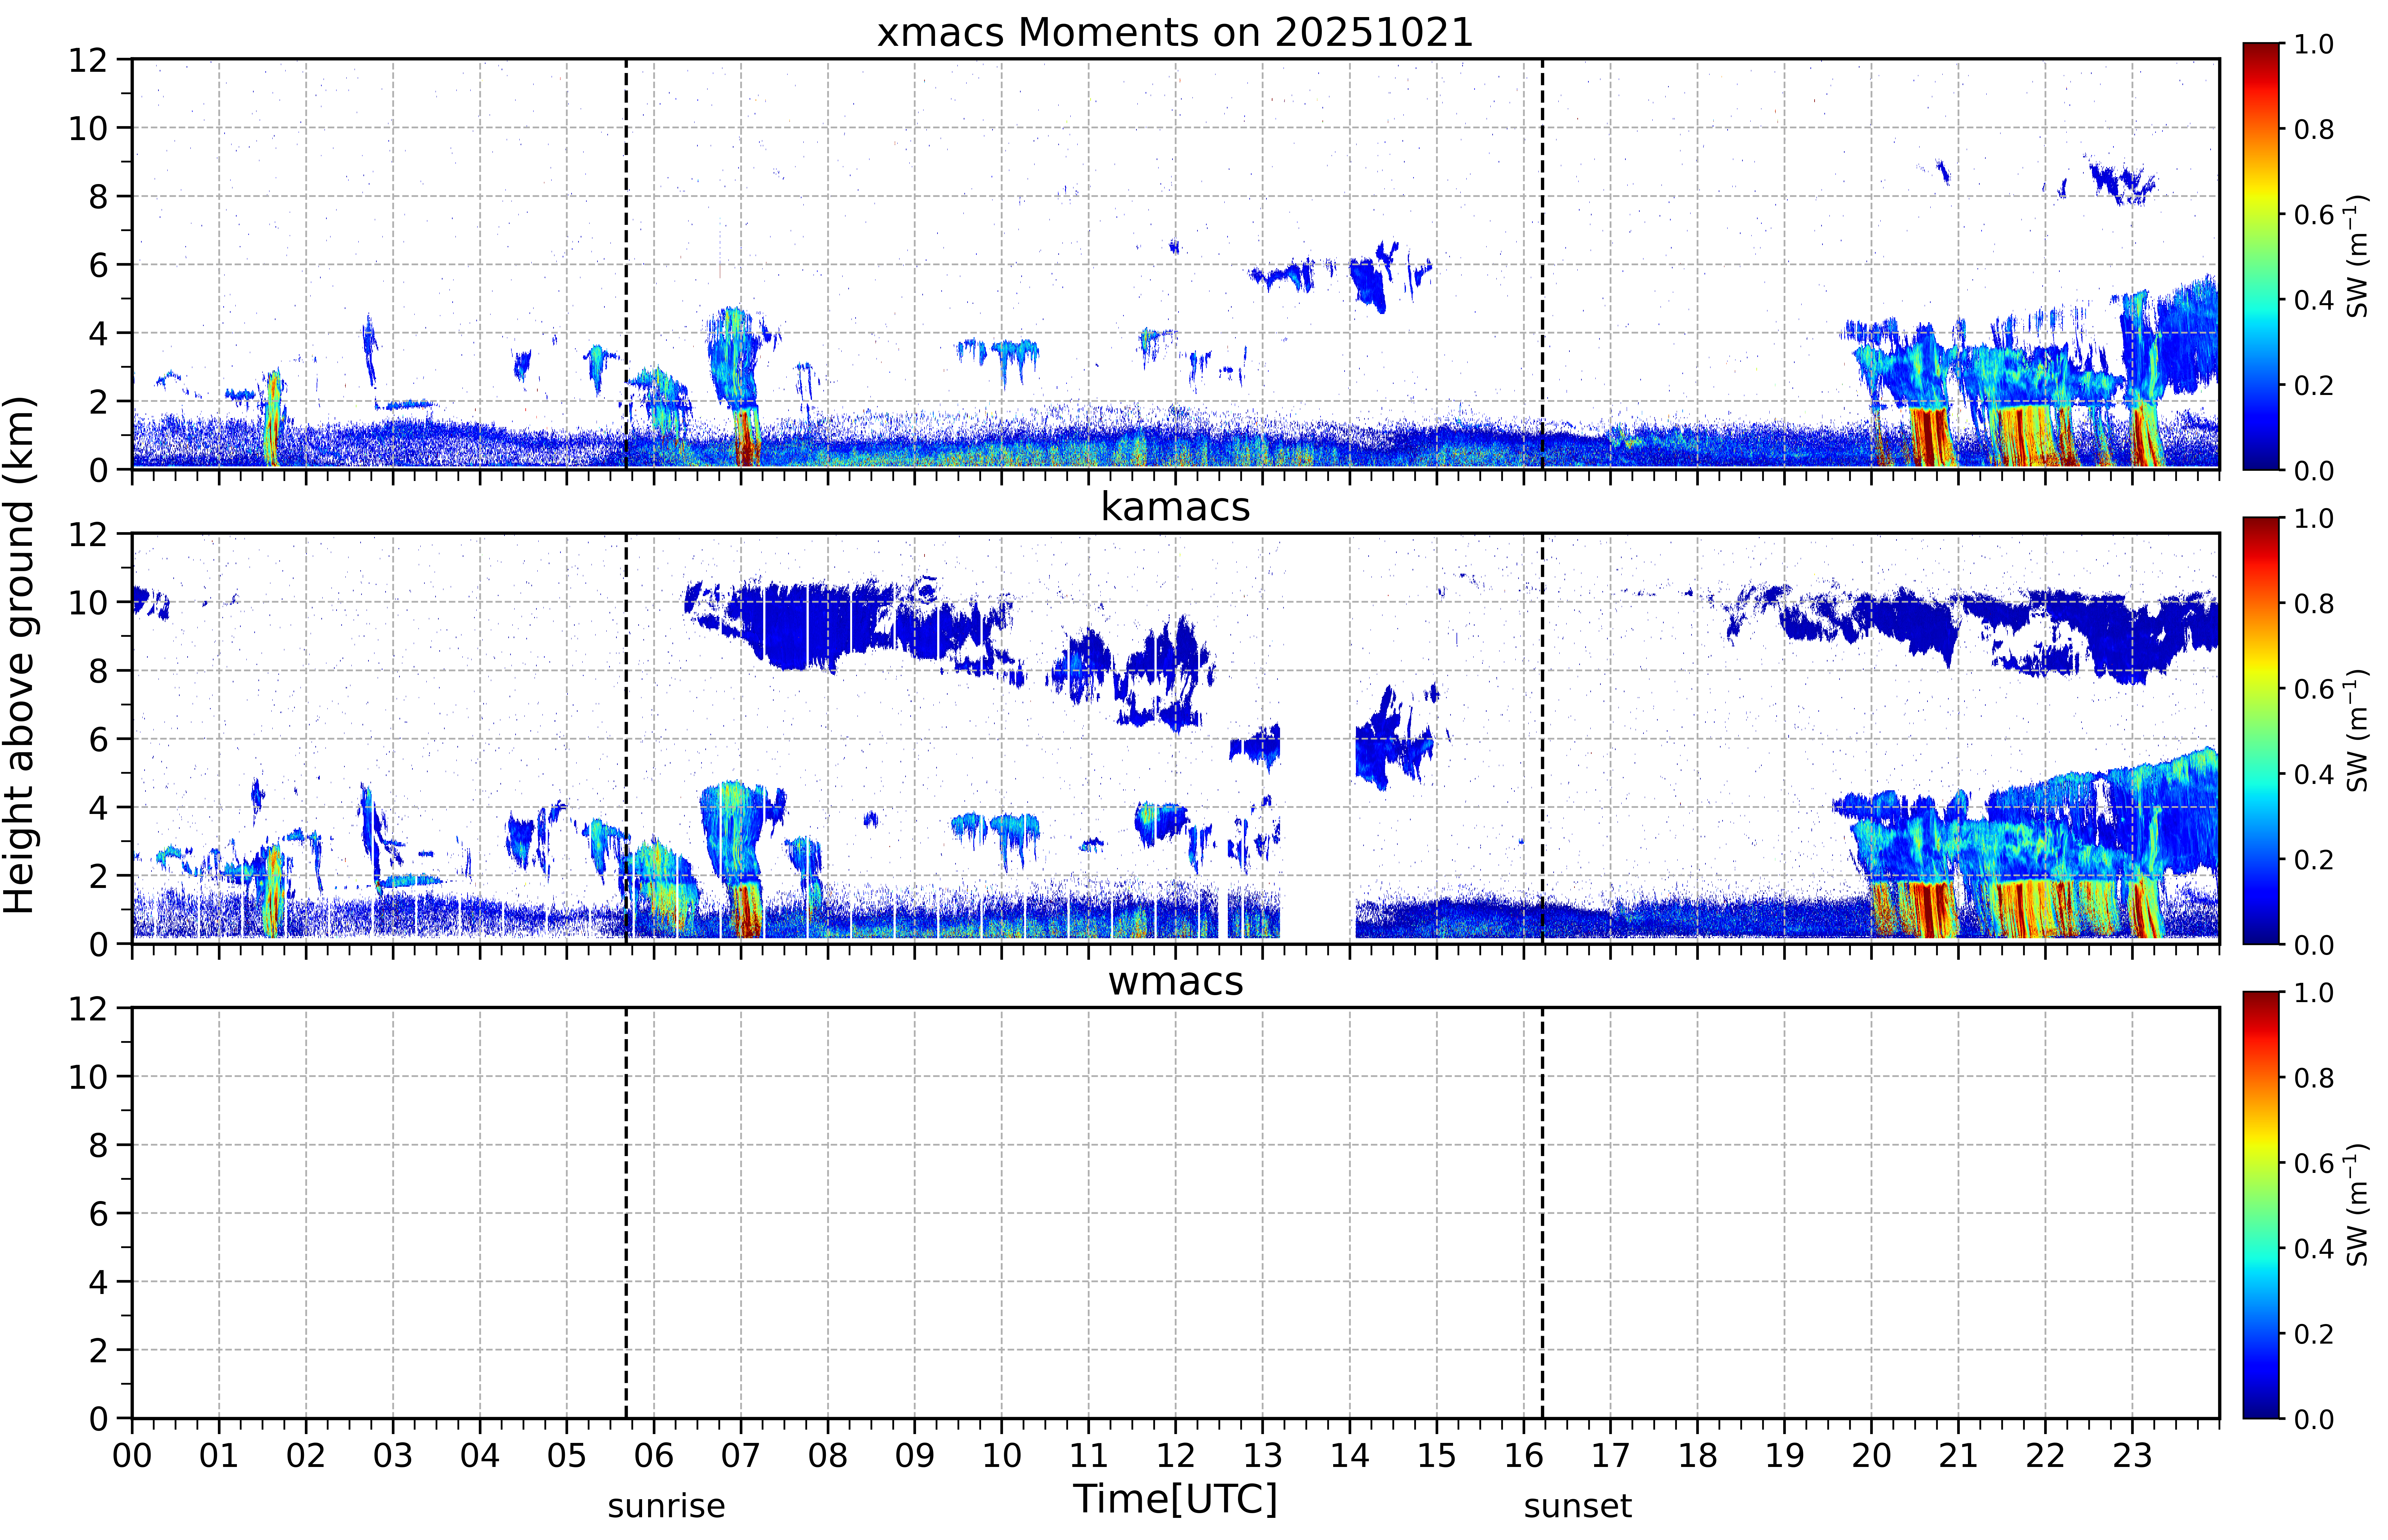Screen dimensions: 2388x1540
Task: Click the '0.0' value on wmacs colorbar
Action: click(2314, 1419)
